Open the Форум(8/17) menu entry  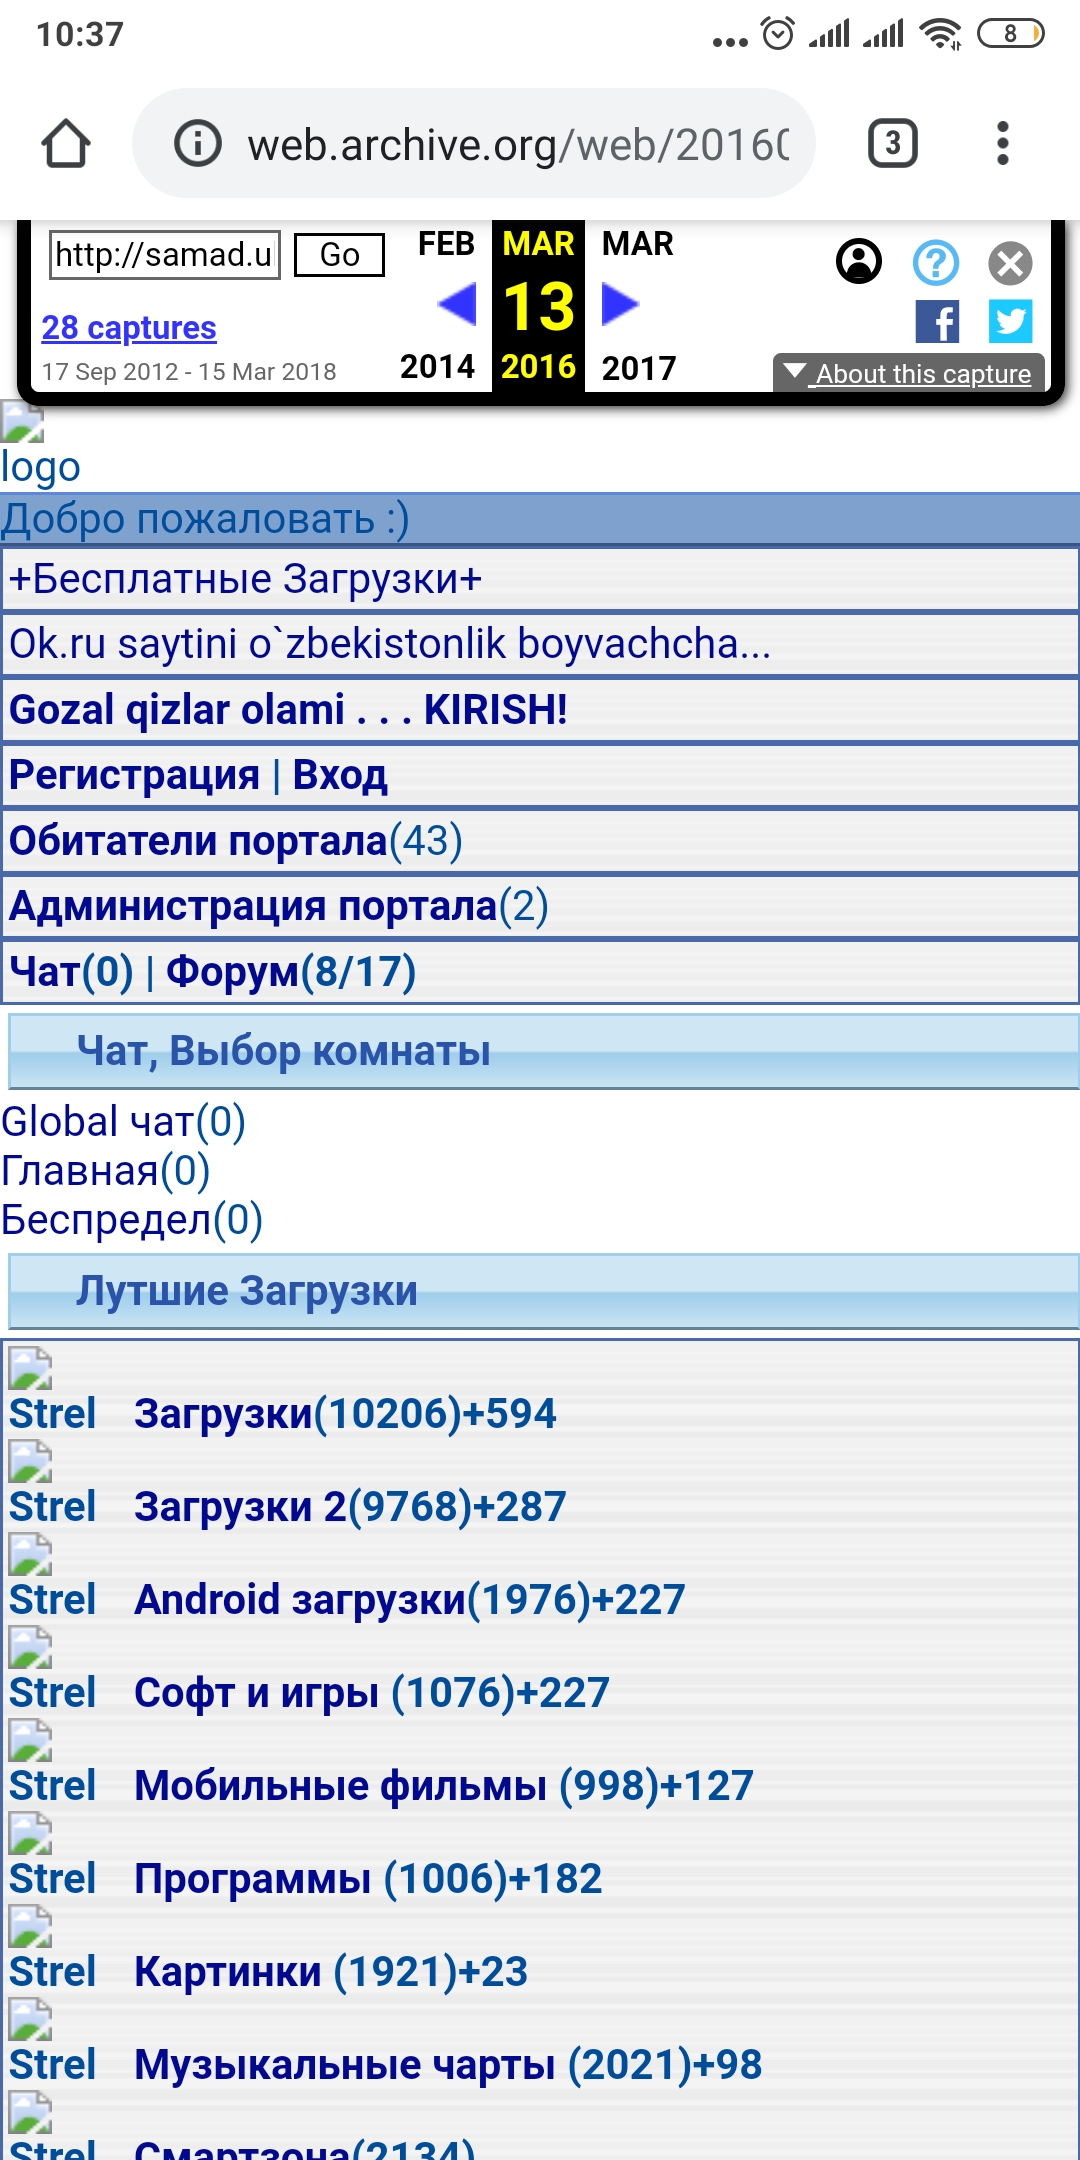click(291, 971)
